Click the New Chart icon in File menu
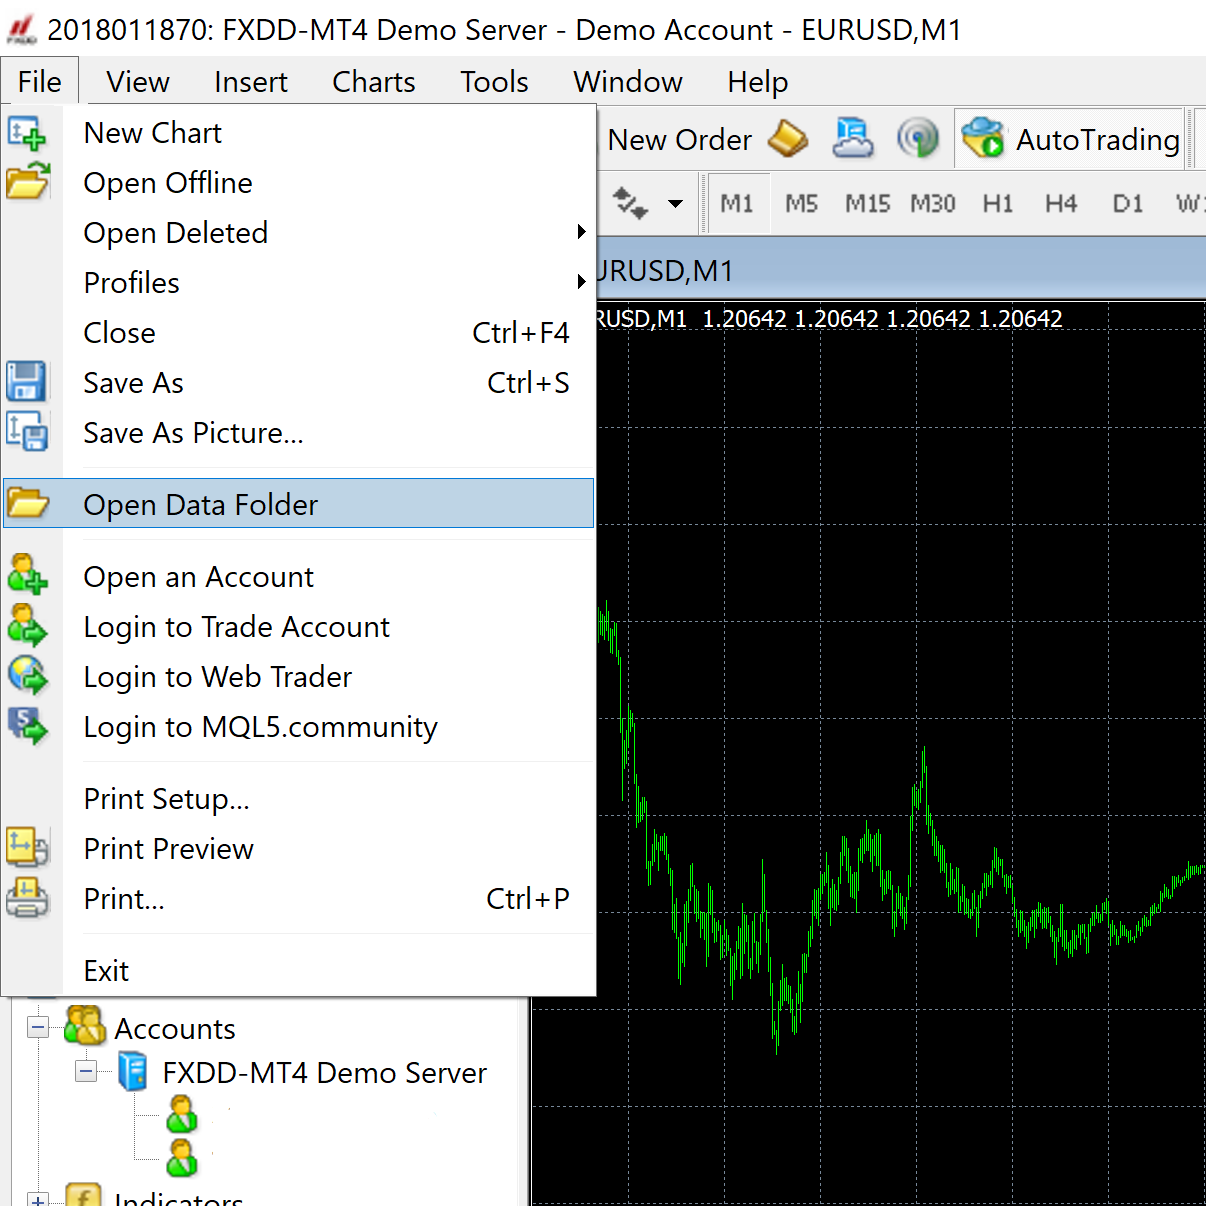This screenshot has height=1206, width=1206. (27, 133)
